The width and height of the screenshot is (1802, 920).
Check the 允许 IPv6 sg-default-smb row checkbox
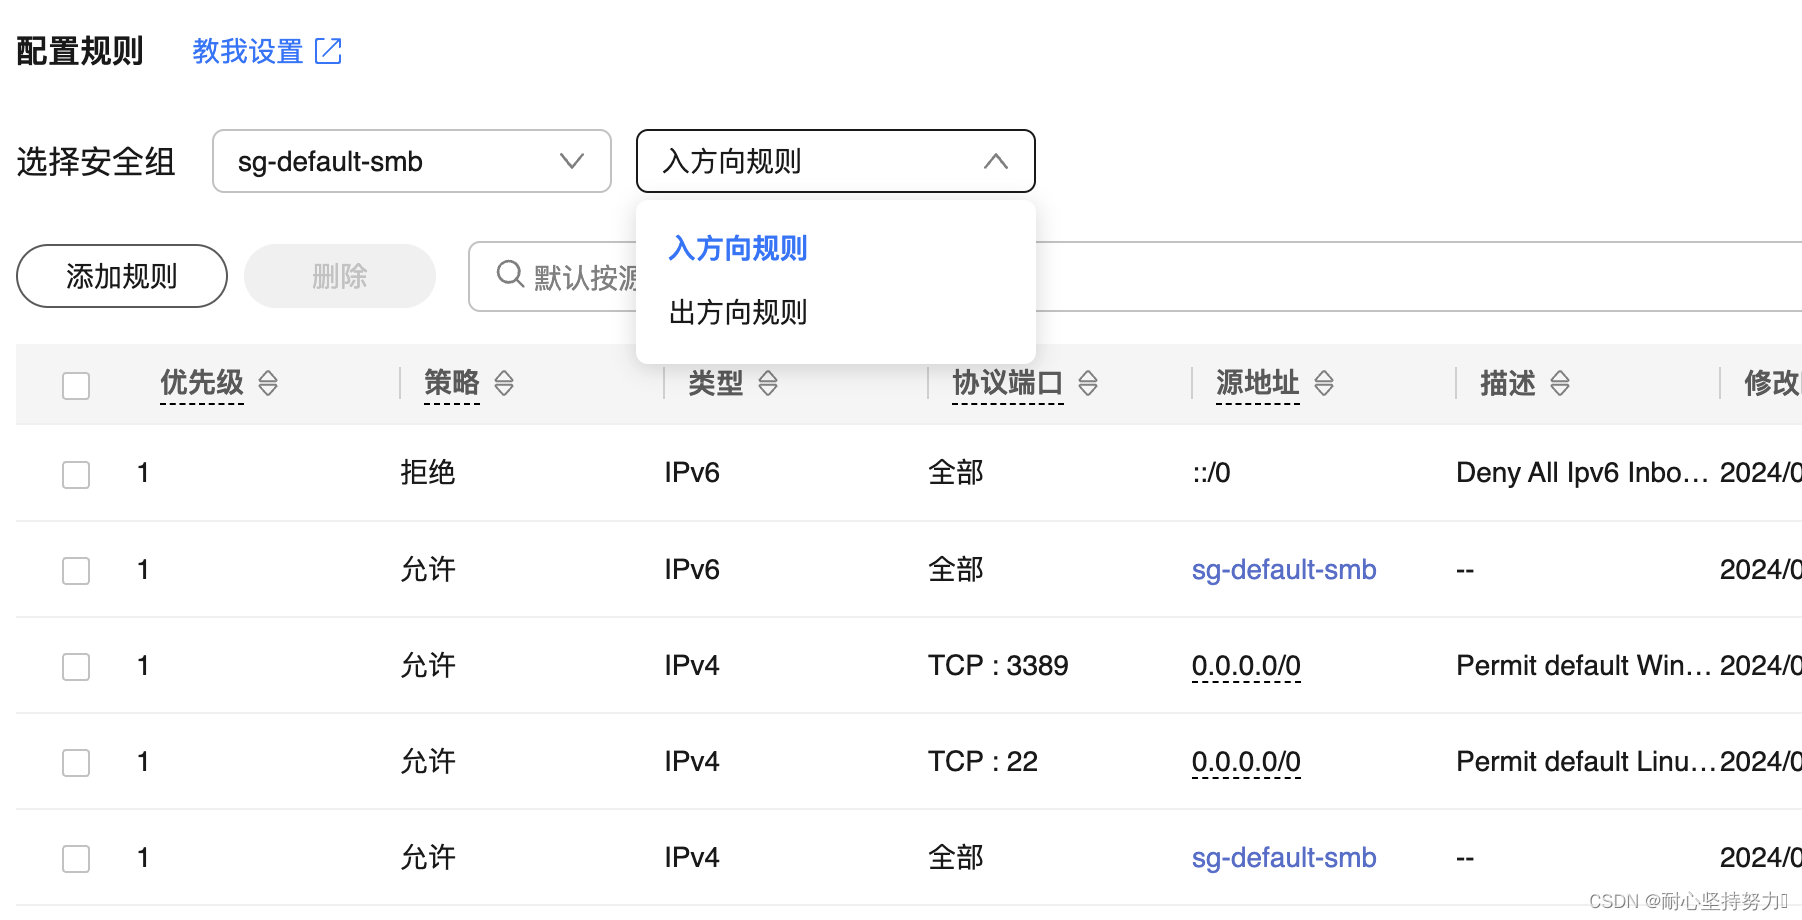[x=76, y=570]
